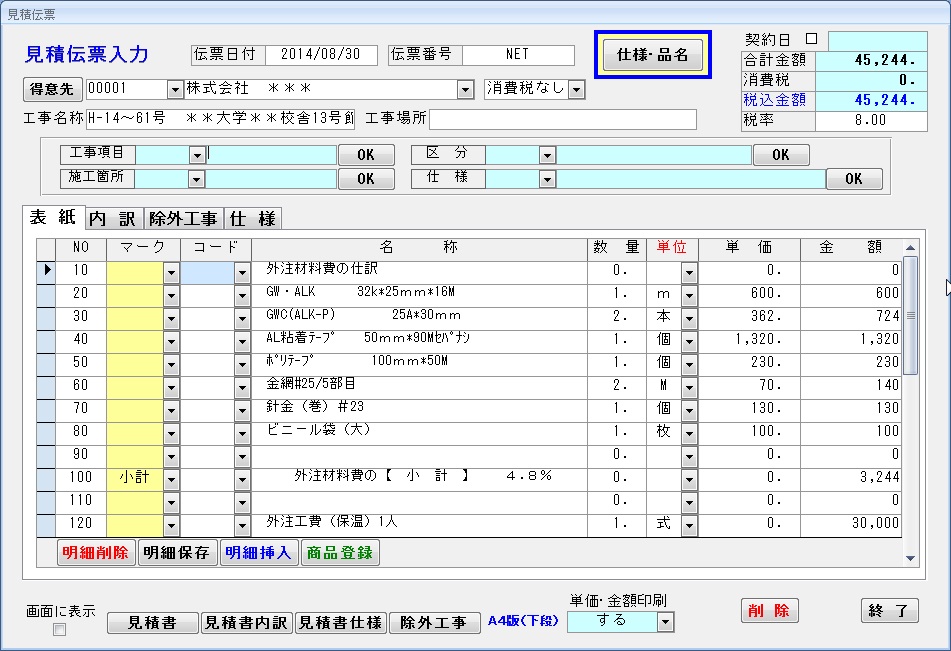Expand the 工事項目 dropdown arrow

coord(197,156)
